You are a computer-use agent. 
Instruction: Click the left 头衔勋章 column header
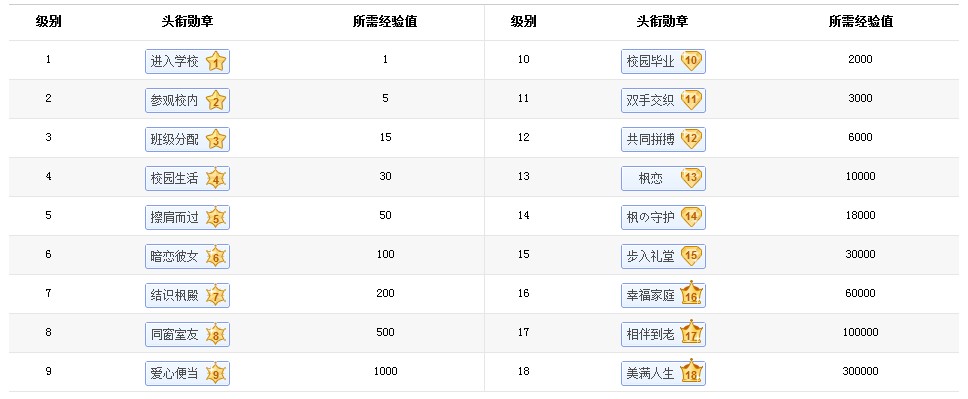[x=188, y=22]
